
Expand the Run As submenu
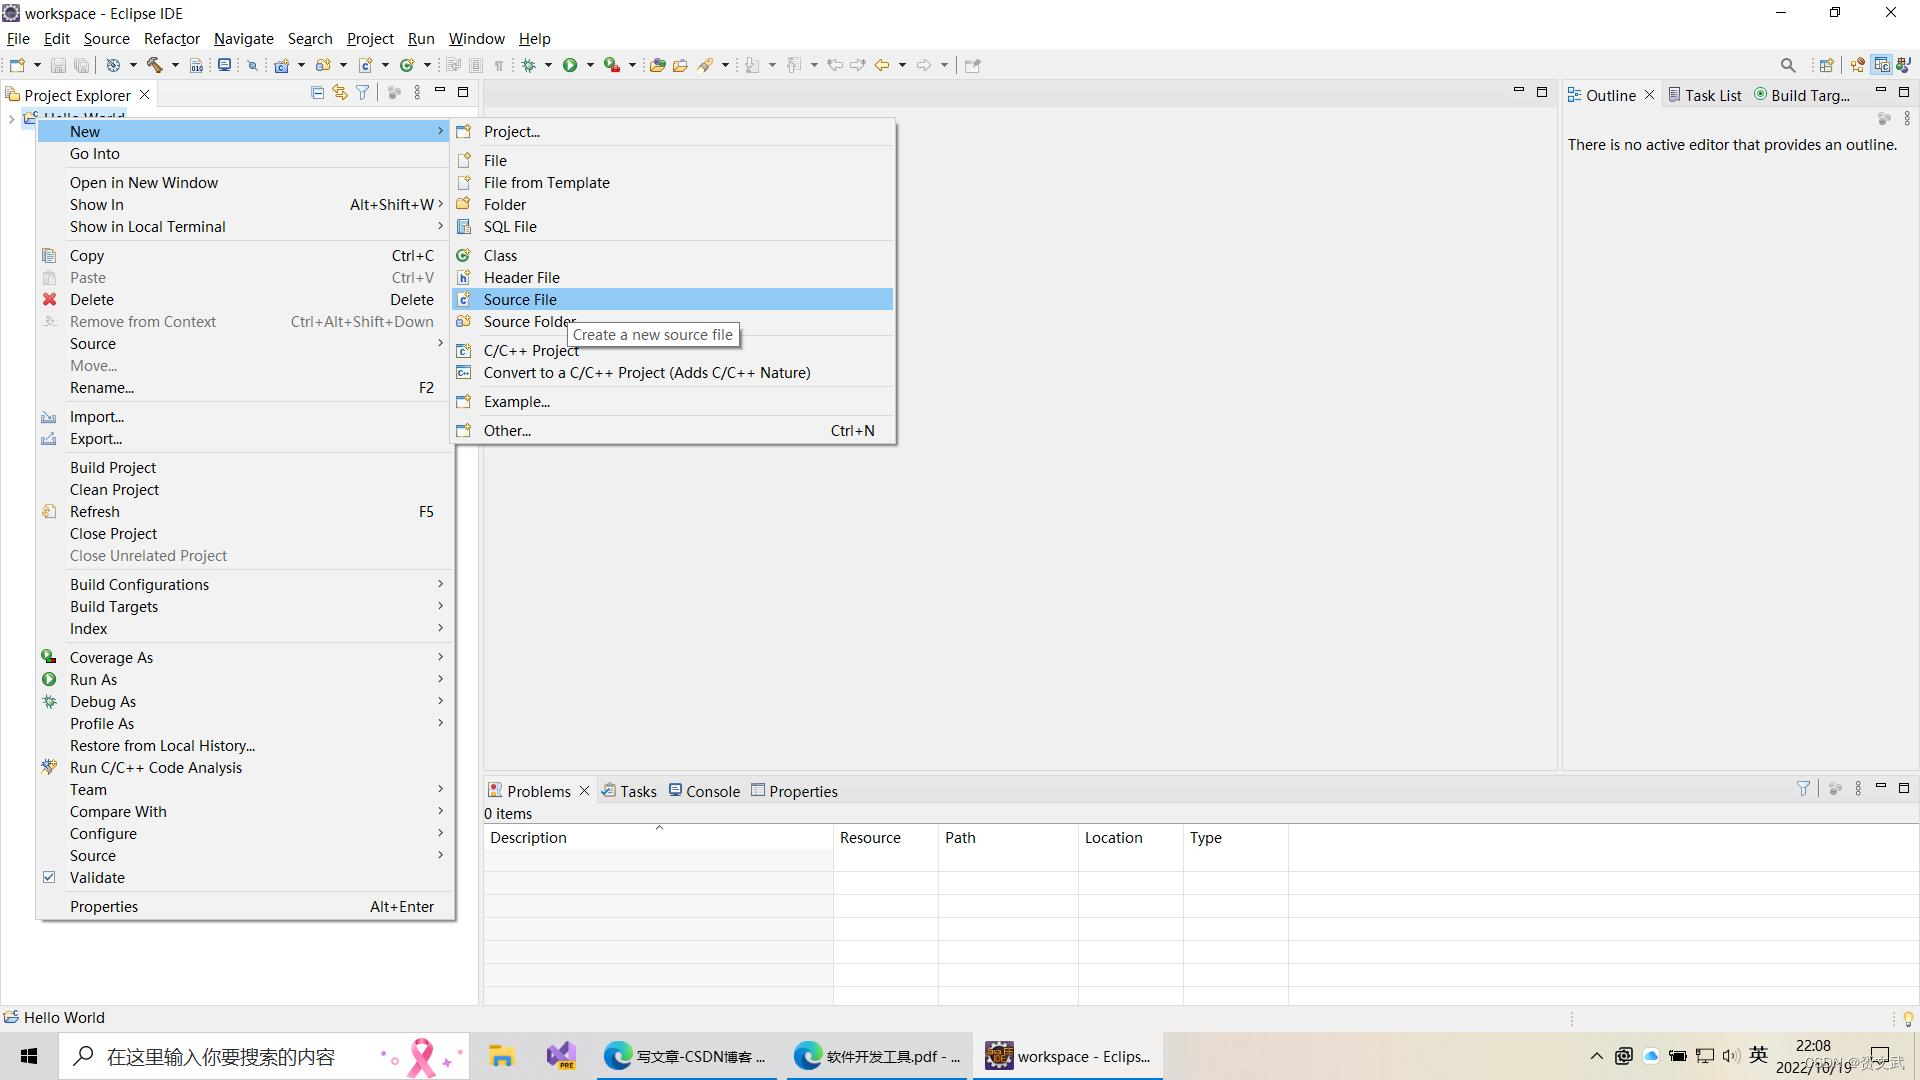click(x=245, y=679)
